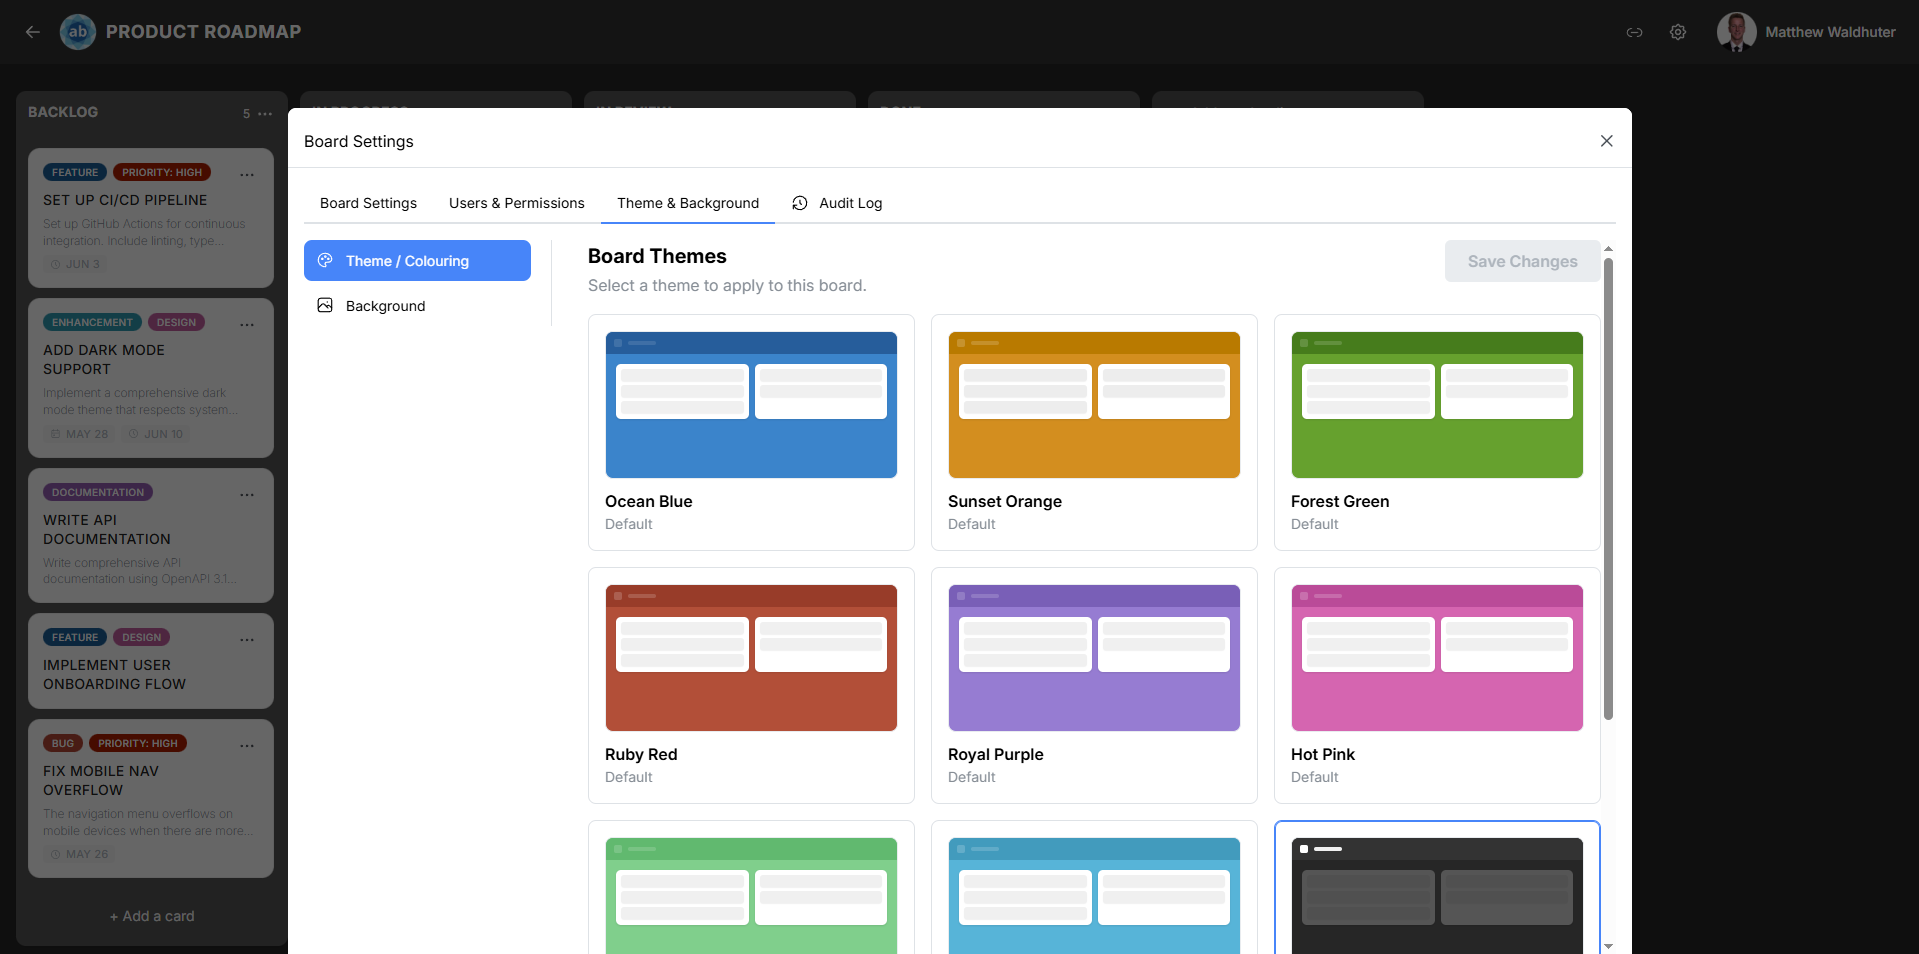The height and width of the screenshot is (954, 1919).
Task: Click the JUN 10 due date badge
Action: (x=156, y=434)
